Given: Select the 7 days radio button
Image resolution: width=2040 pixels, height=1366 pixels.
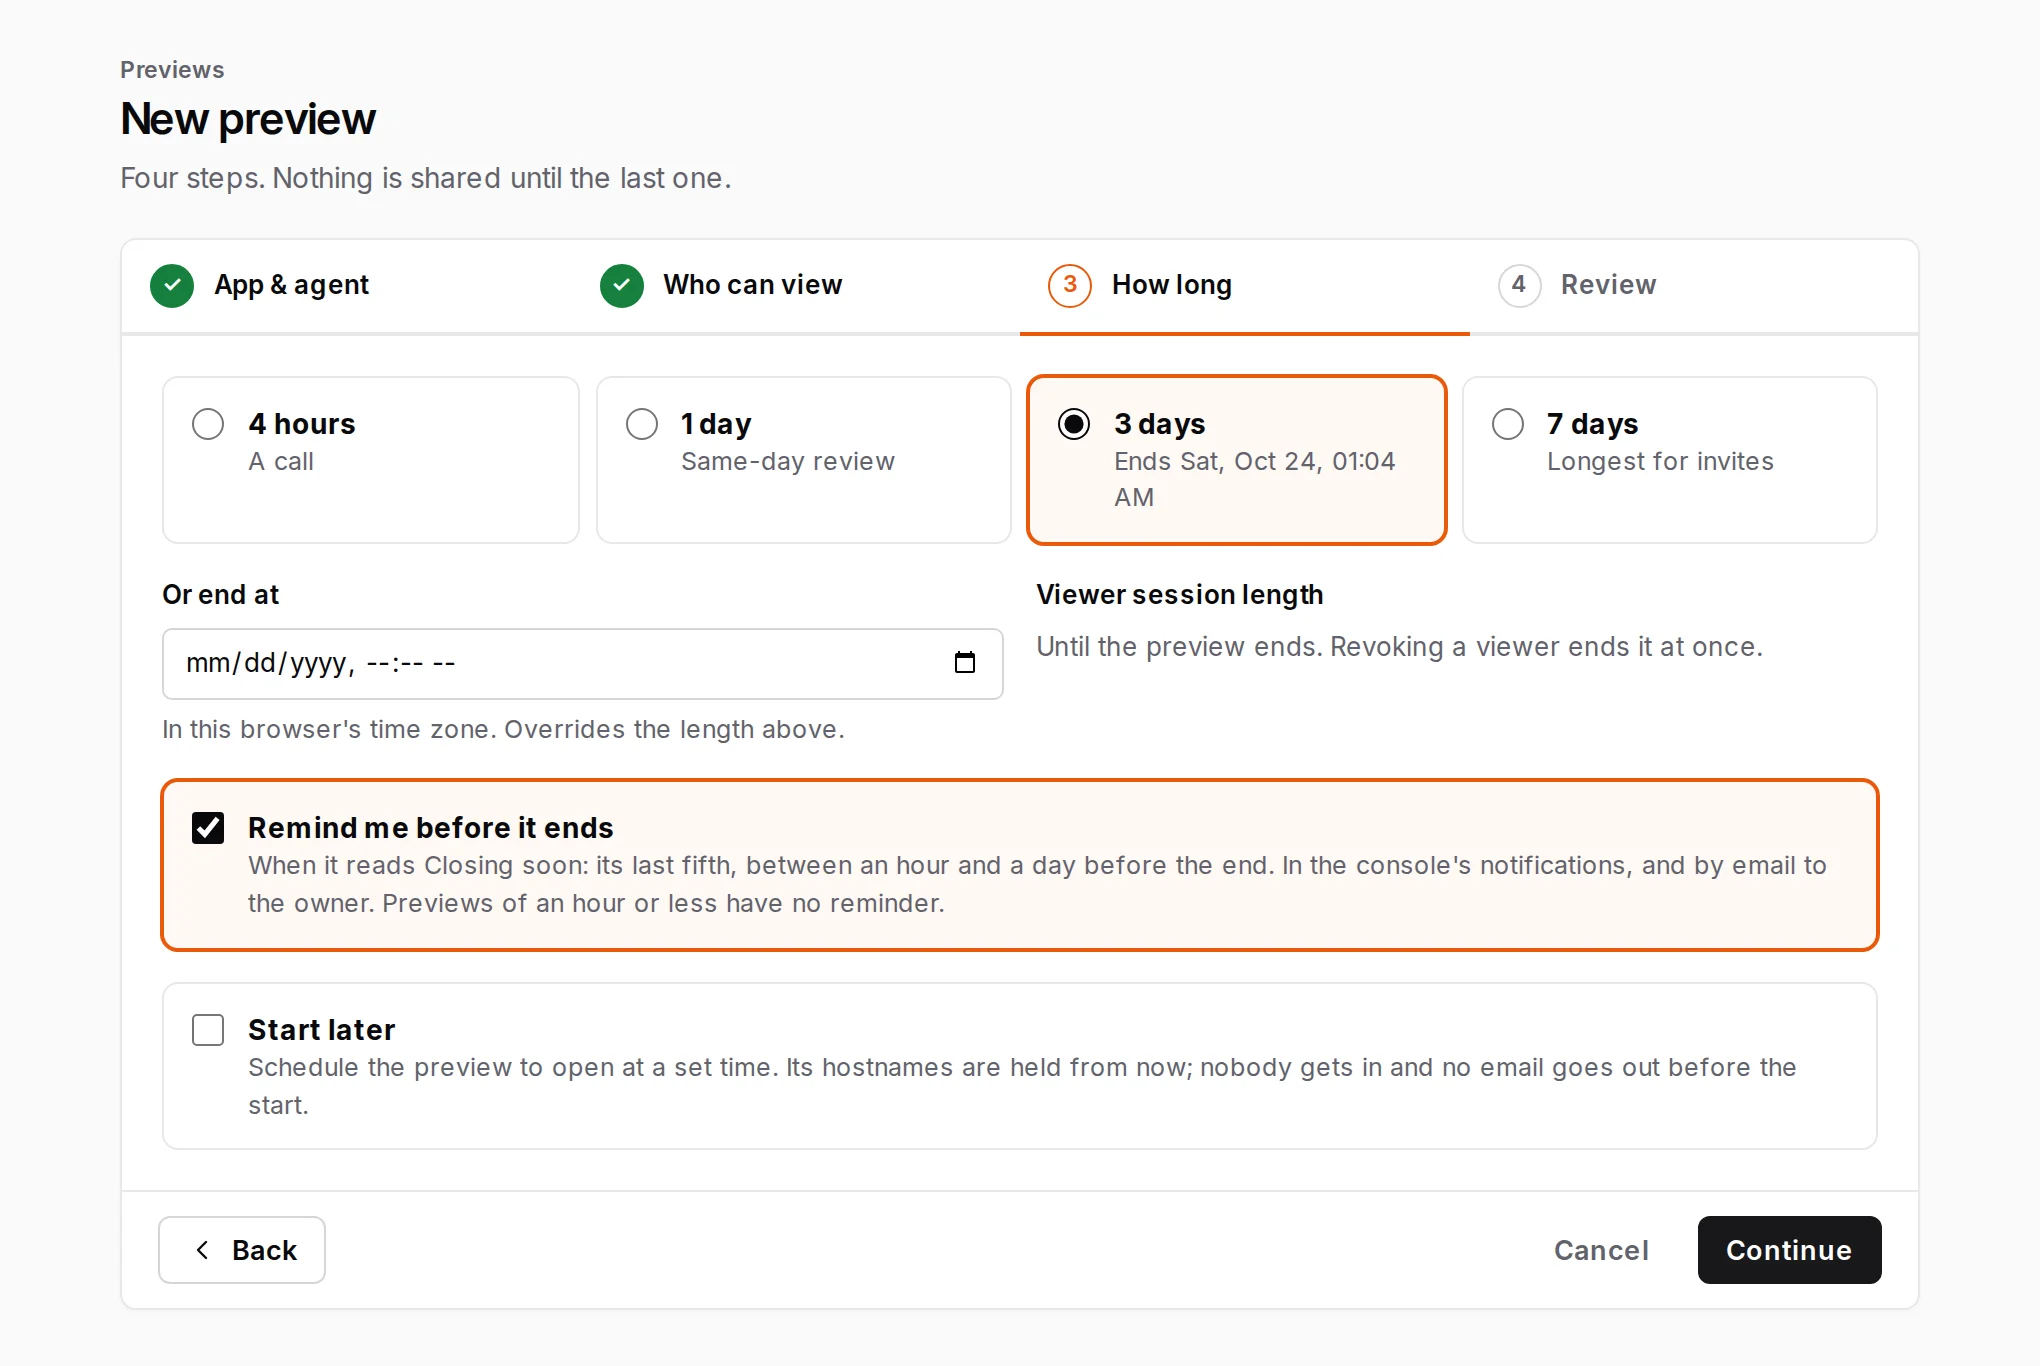Looking at the screenshot, I should pos(1508,424).
